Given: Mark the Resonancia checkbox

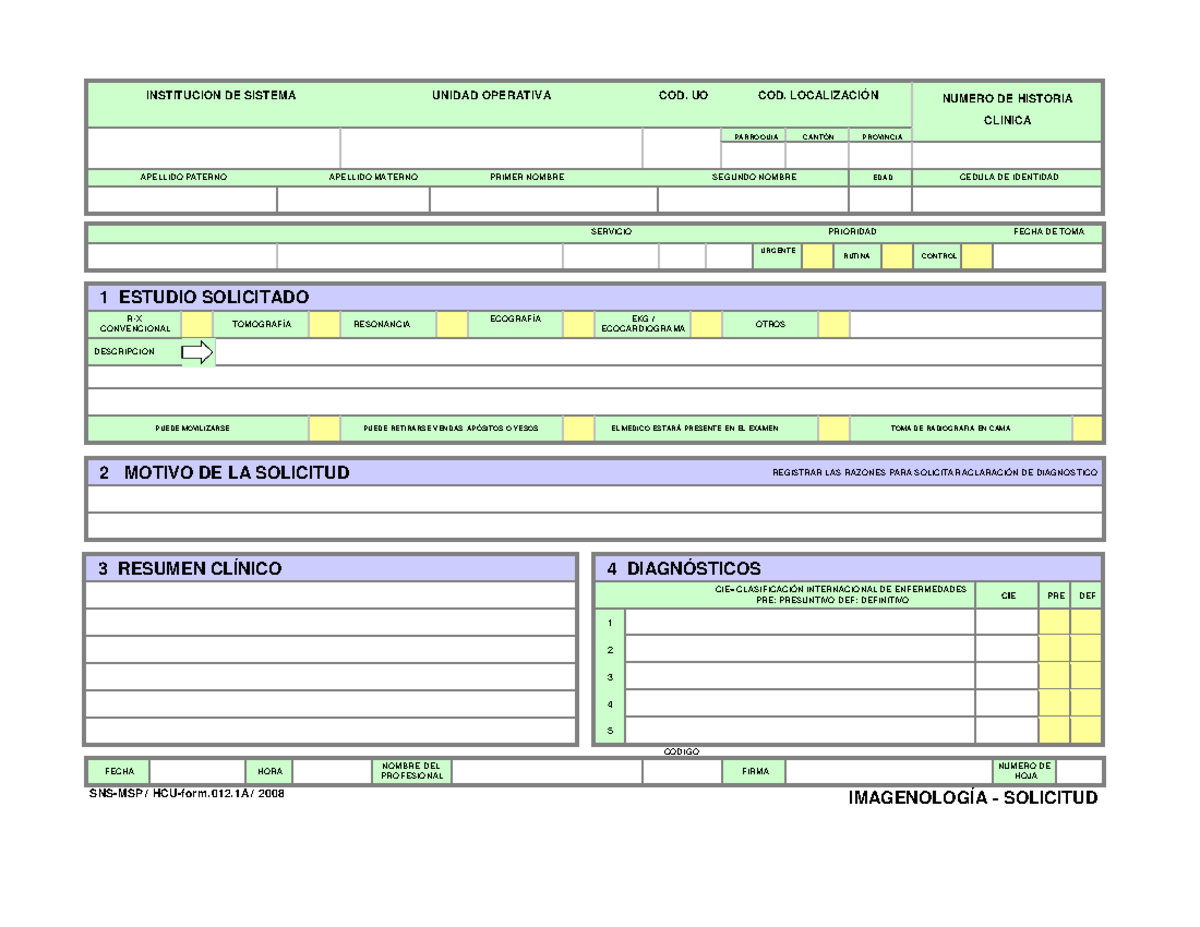Looking at the screenshot, I should (x=452, y=324).
